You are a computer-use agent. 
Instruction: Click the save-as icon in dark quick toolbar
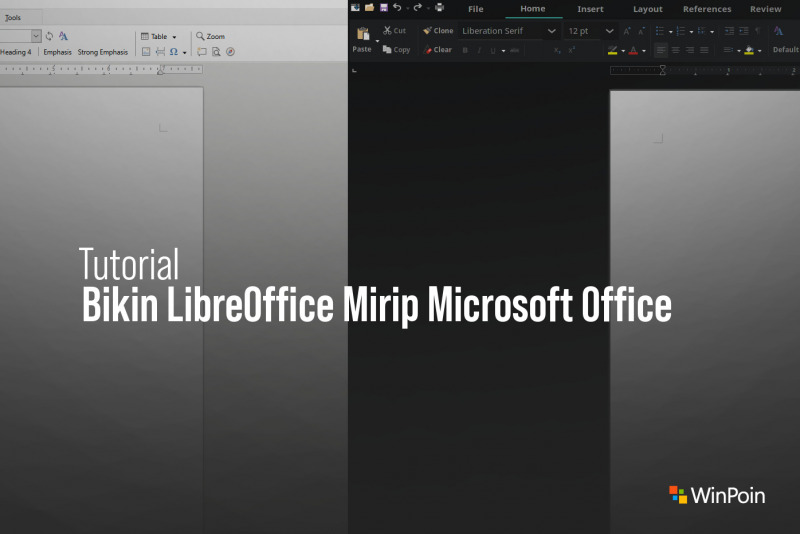[x=356, y=7]
